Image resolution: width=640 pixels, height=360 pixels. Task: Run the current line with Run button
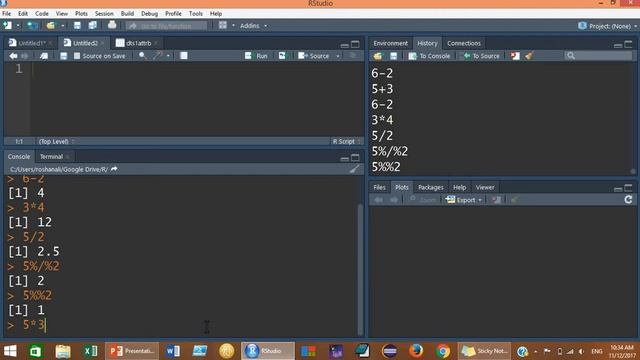(256, 56)
